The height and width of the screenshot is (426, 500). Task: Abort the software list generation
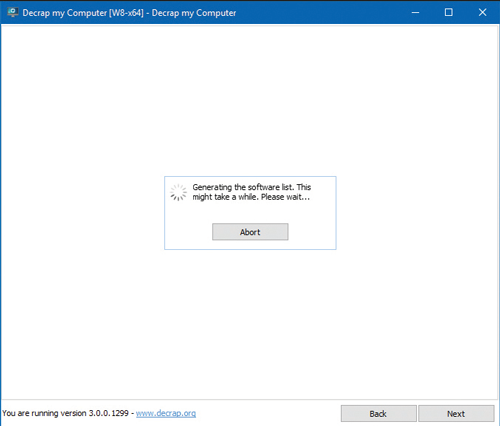[250, 232]
